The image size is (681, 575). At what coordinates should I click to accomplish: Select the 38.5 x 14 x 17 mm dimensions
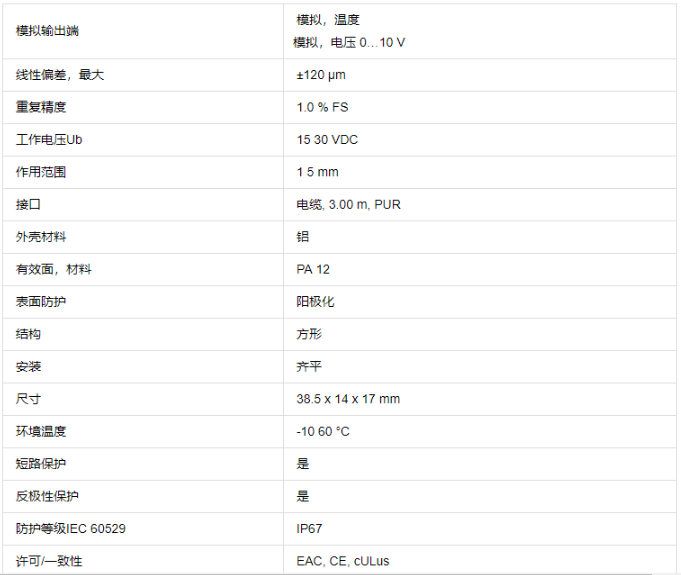[348, 399]
